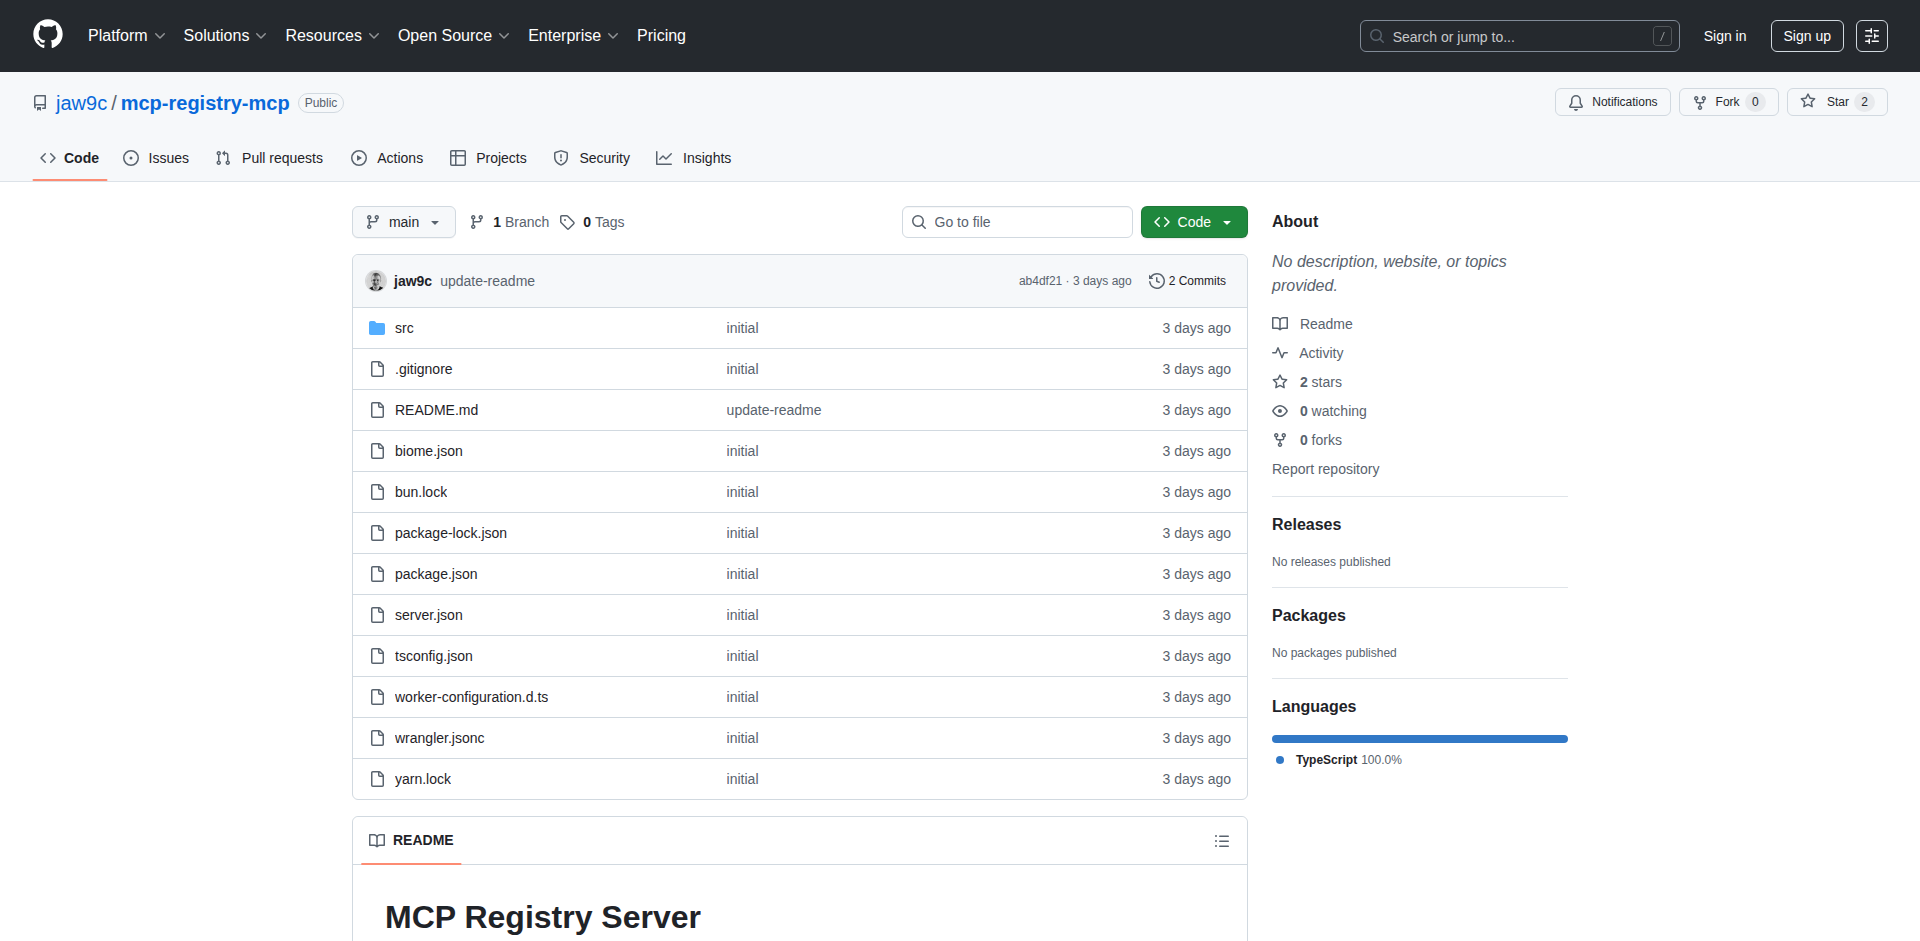
Task: Open the appearance settings icon next to Sign up
Action: pos(1871,36)
